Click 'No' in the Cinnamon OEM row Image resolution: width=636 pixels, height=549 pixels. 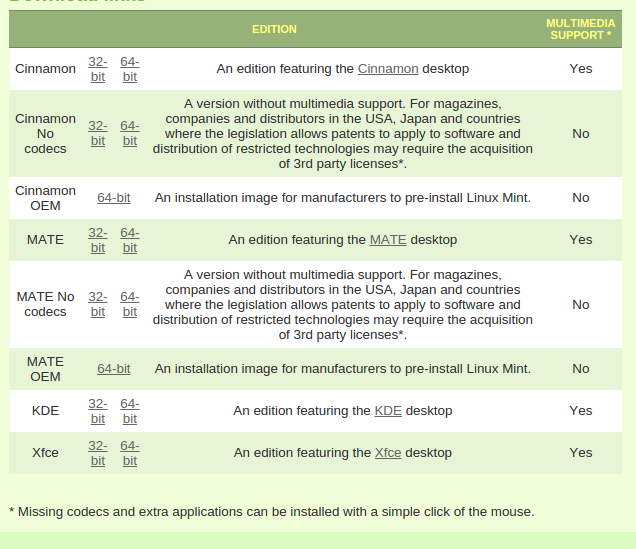point(580,198)
